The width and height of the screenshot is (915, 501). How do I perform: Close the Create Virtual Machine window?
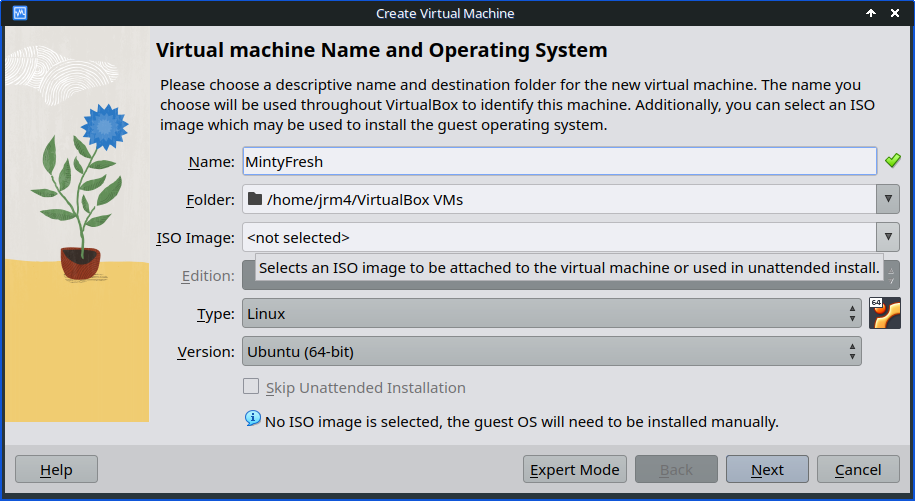[895, 13]
